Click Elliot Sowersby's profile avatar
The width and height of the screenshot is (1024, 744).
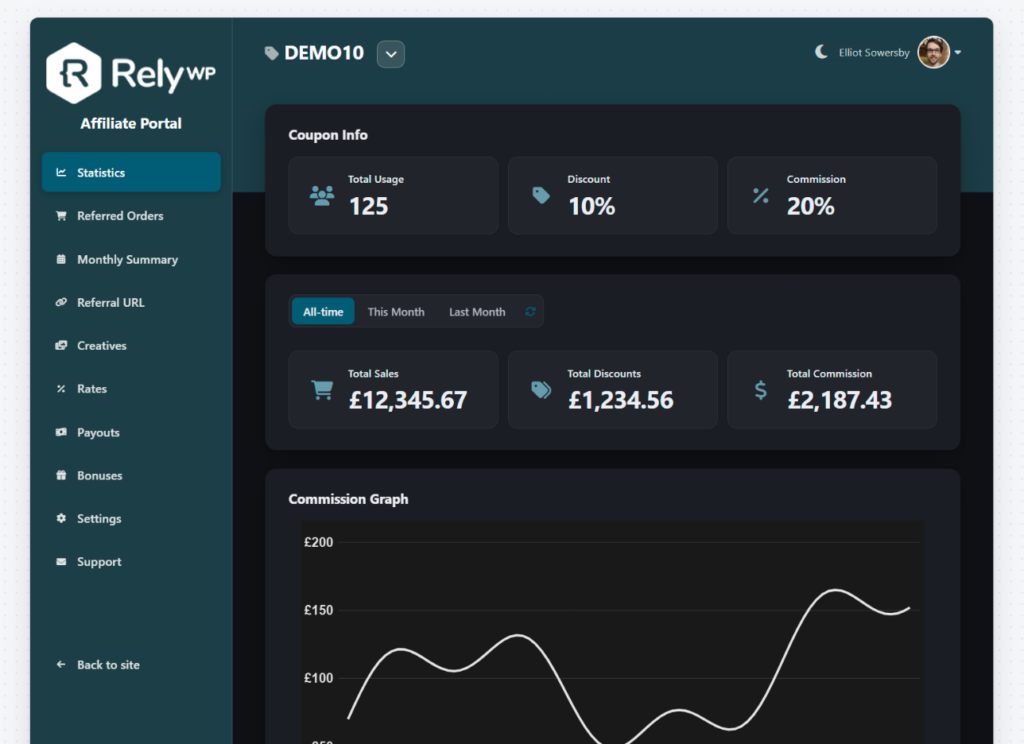point(934,52)
